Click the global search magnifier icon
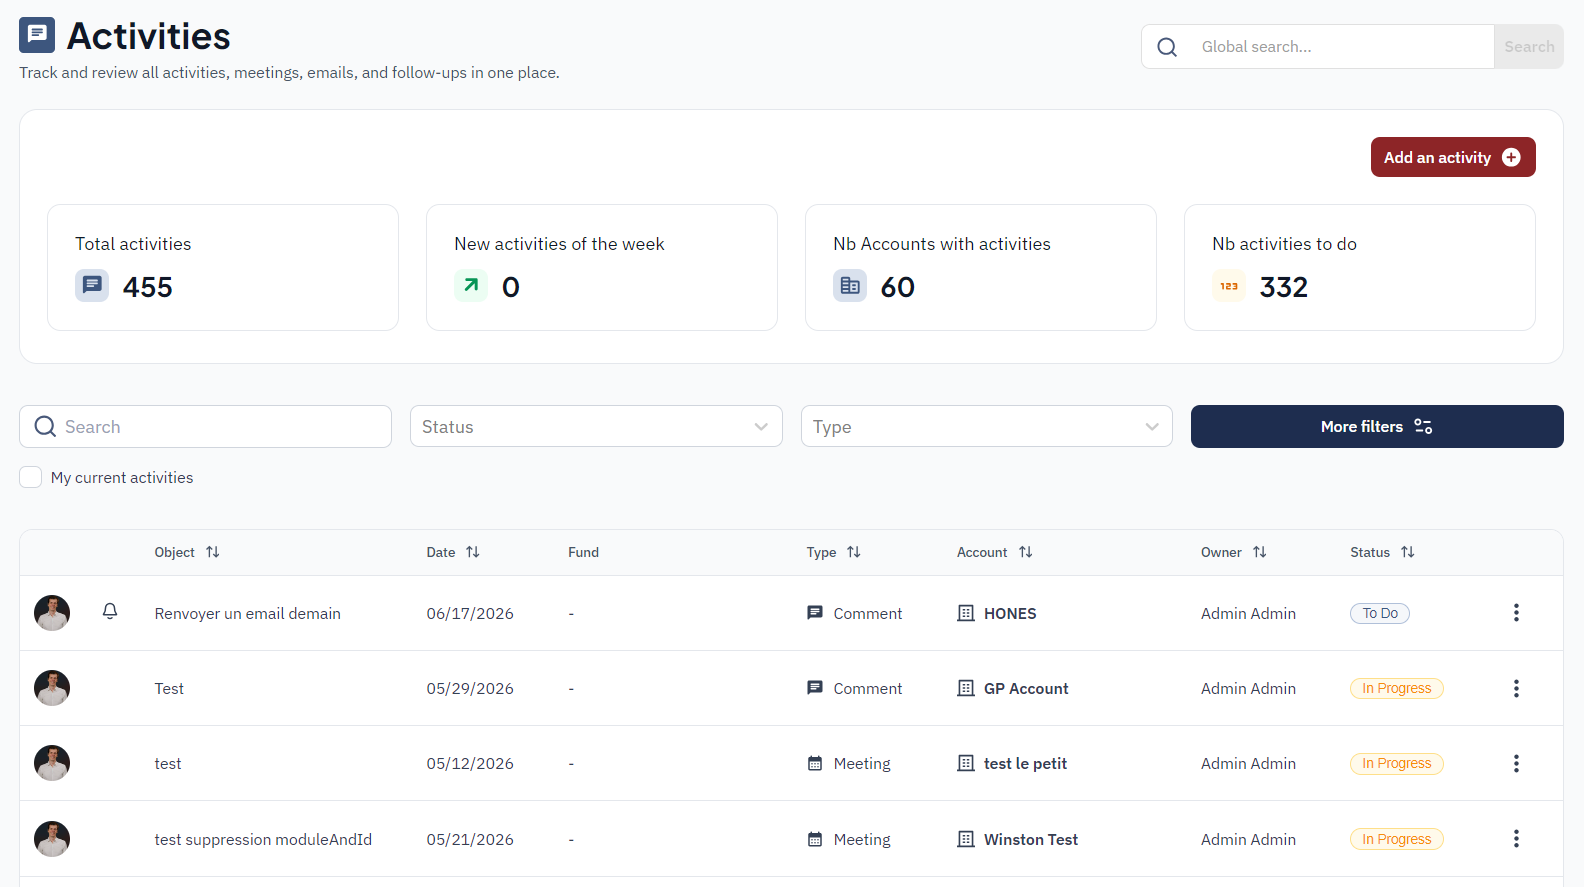 [1167, 47]
